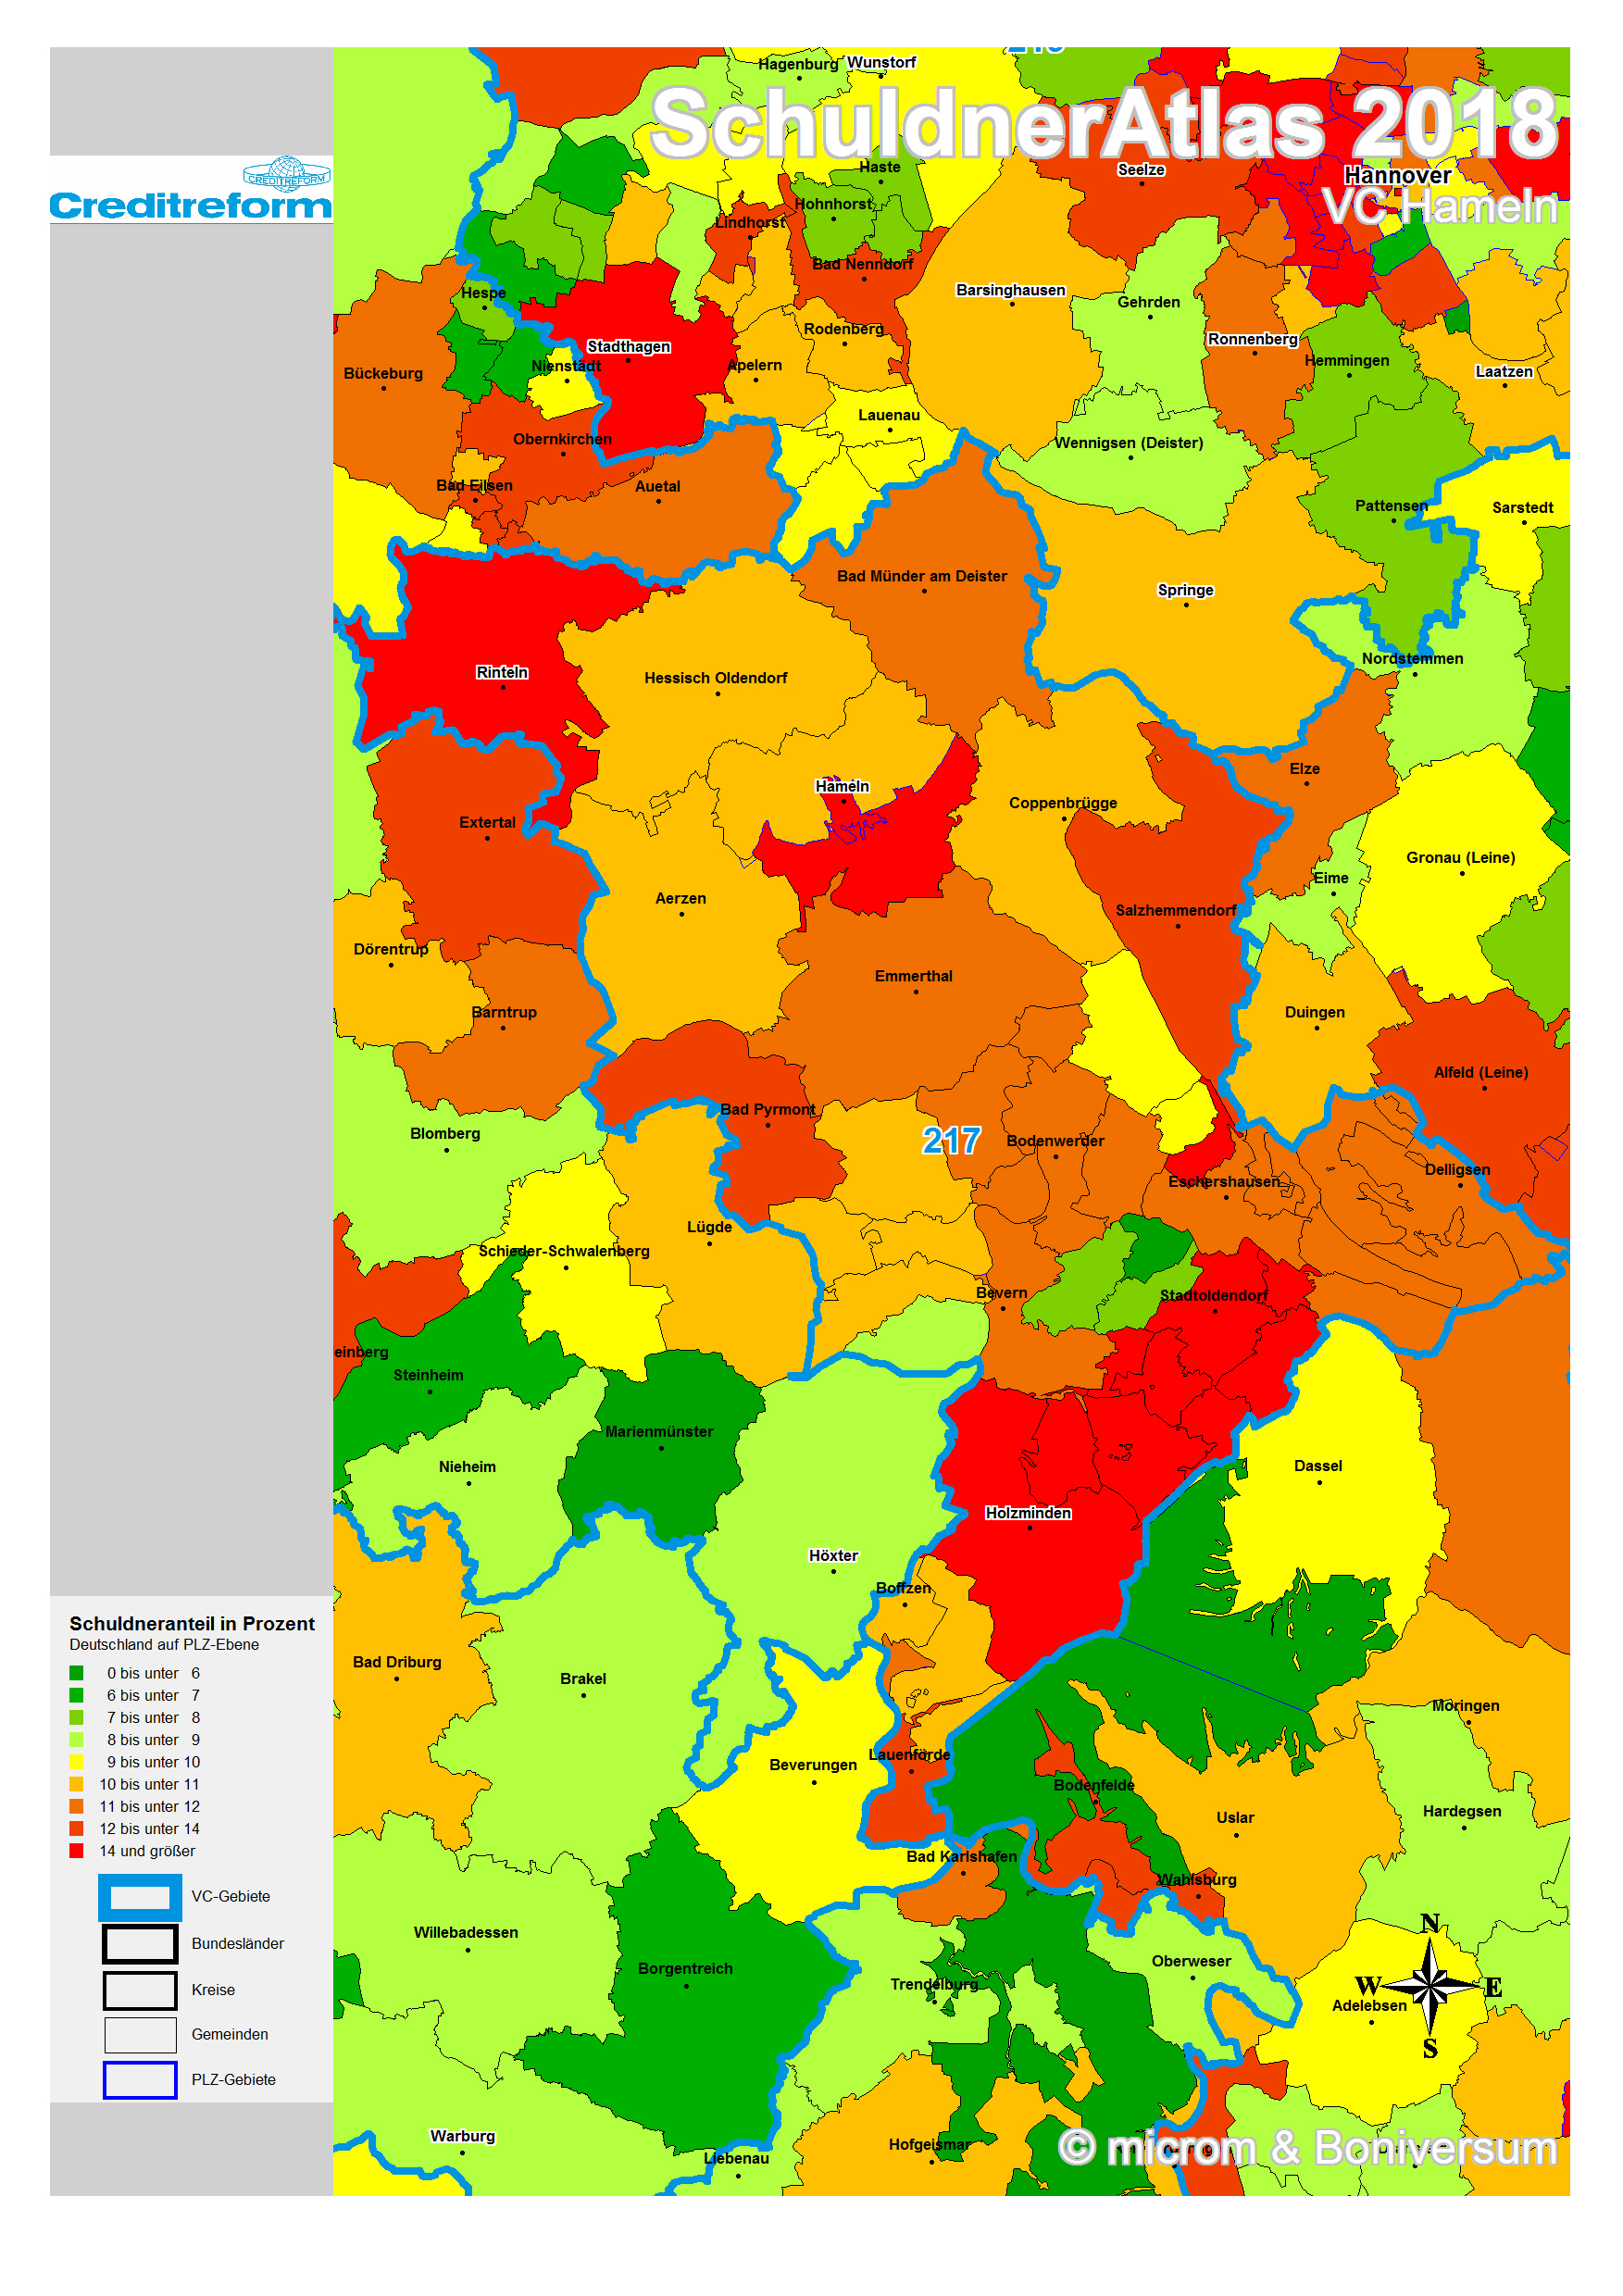
Task: Click the Warburg label
Action: pyautogui.click(x=462, y=2136)
